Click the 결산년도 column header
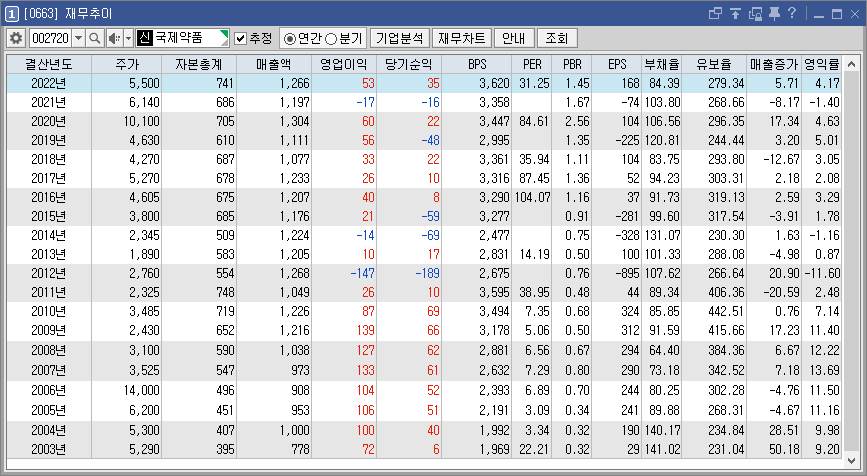The height and width of the screenshot is (476, 867). click(x=49, y=64)
